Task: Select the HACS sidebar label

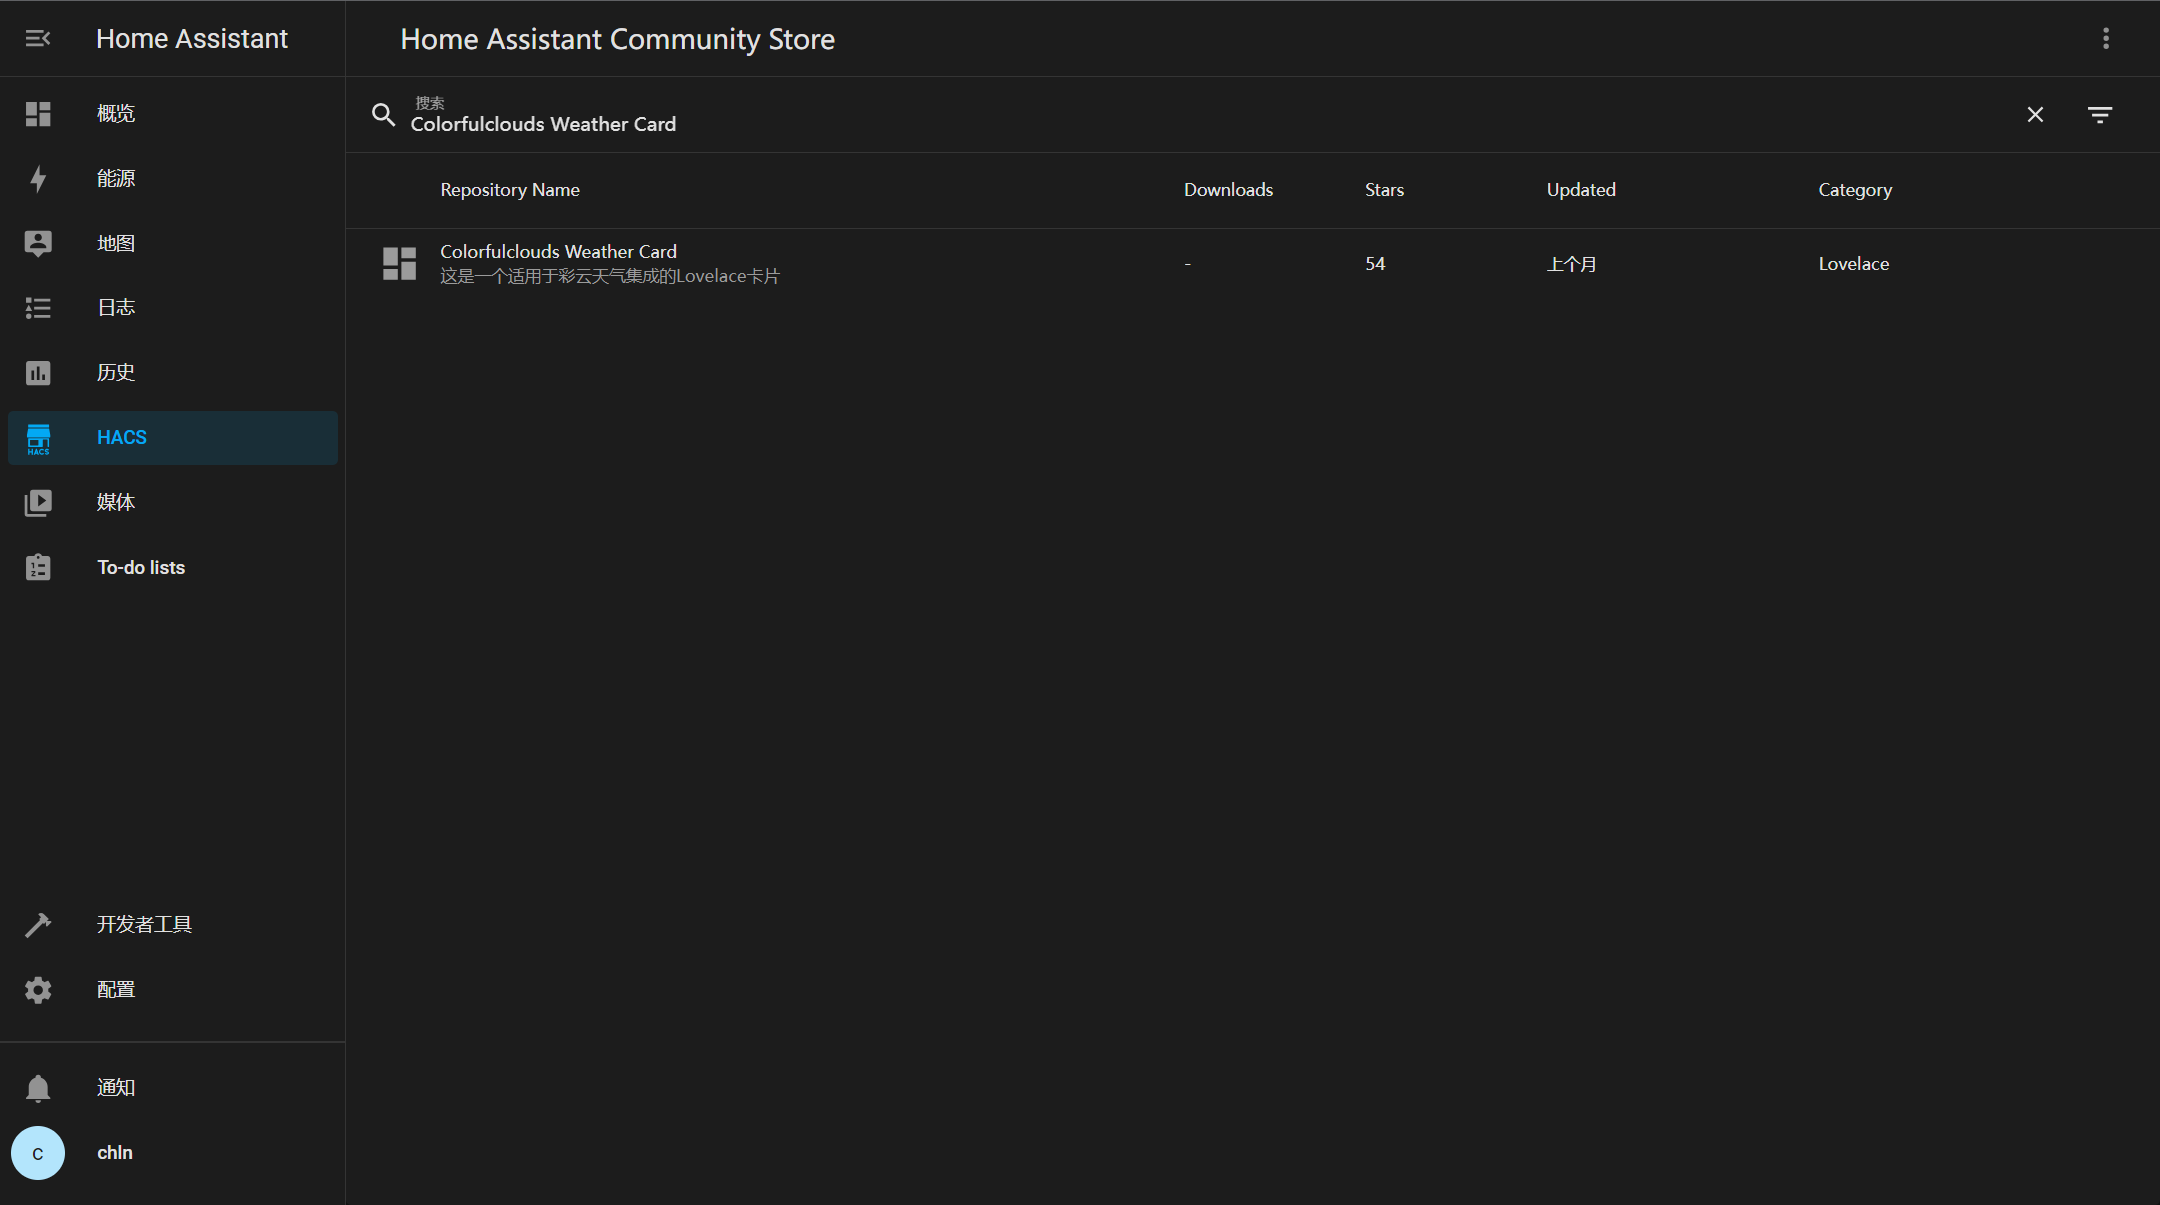Action: (x=122, y=437)
